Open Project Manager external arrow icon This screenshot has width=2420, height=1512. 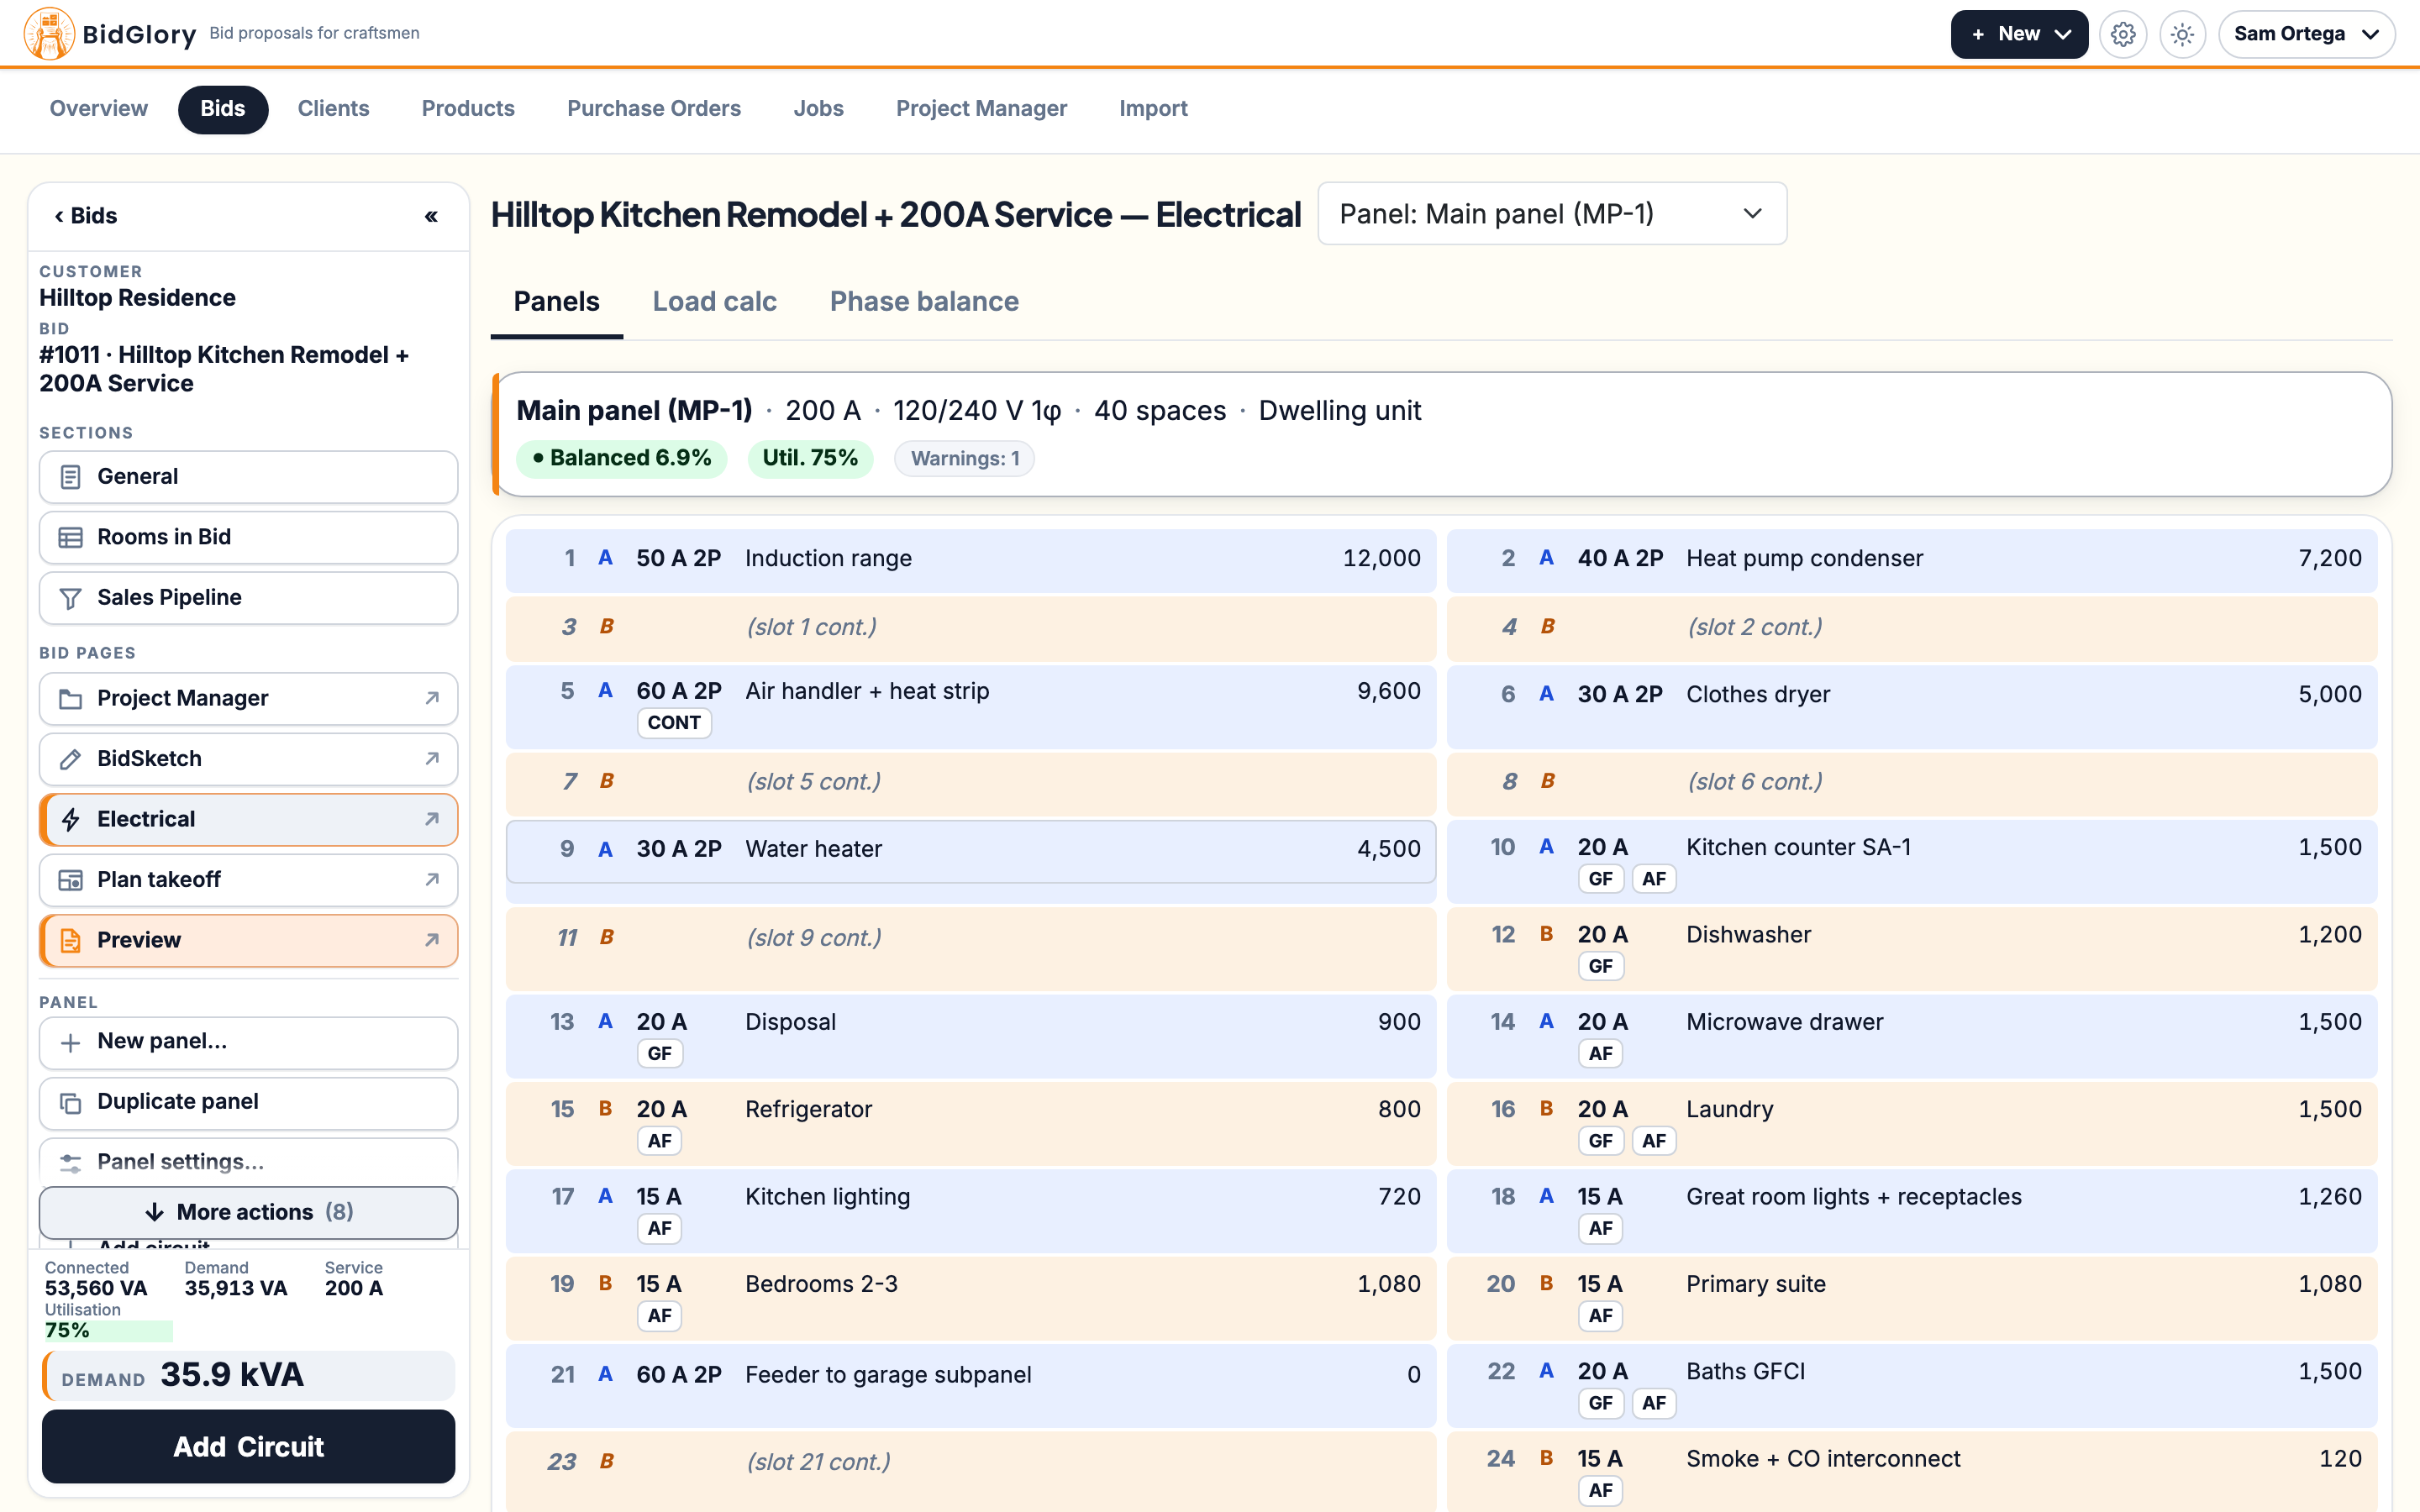coord(432,698)
